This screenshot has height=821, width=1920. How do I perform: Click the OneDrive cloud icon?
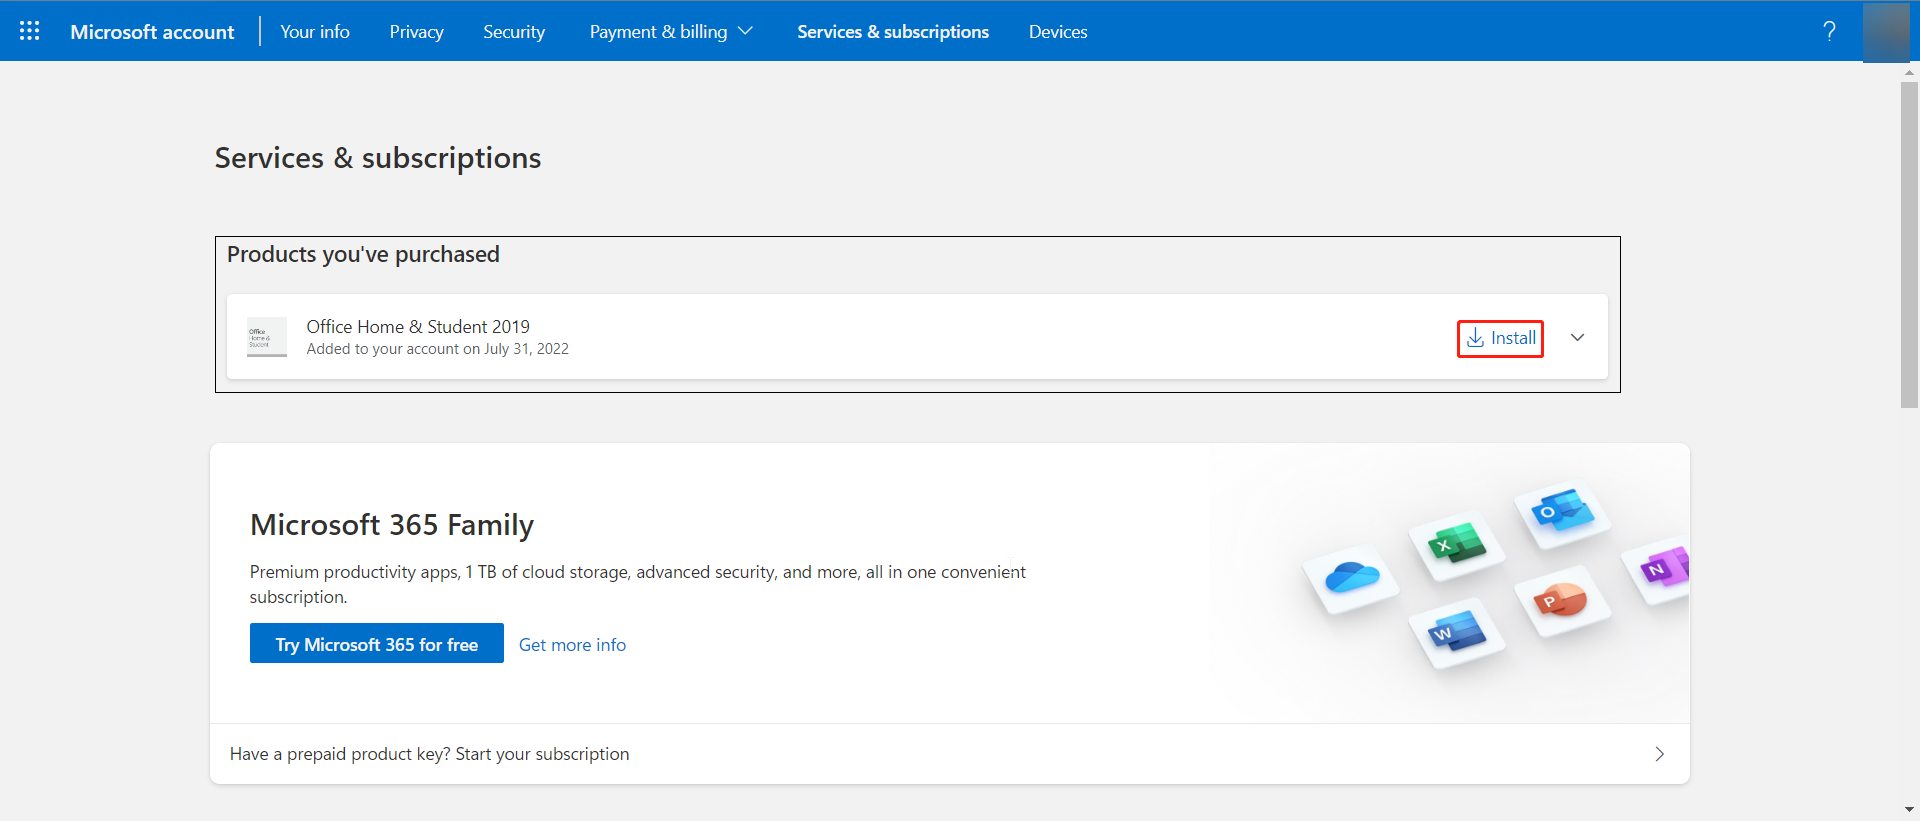(x=1351, y=578)
